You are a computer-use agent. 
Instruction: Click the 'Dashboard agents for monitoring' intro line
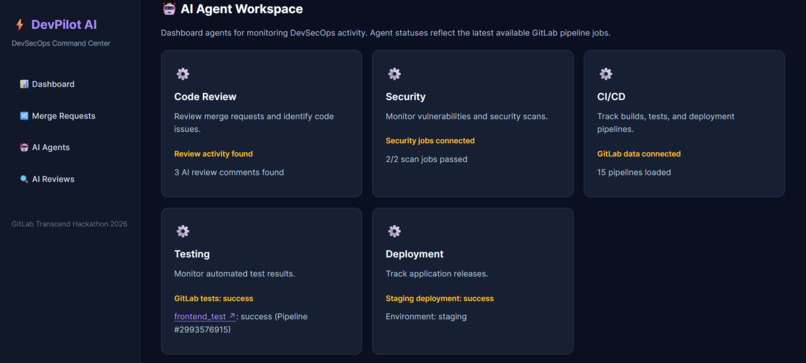click(386, 33)
